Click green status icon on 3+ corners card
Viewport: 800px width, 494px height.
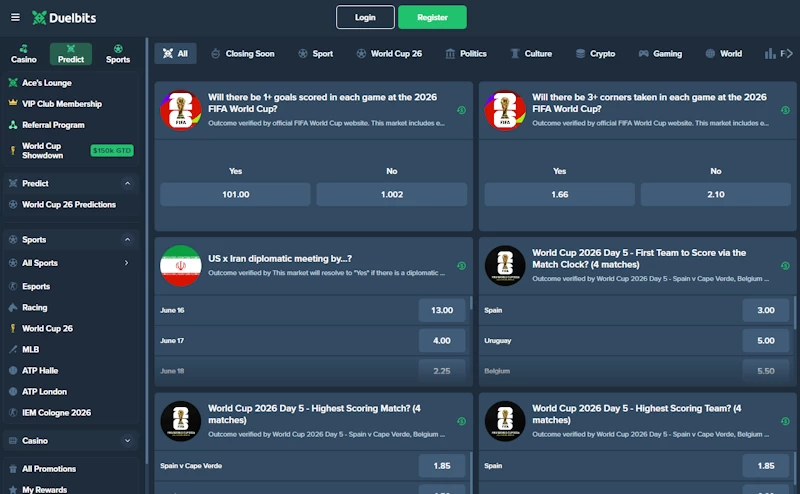(x=785, y=110)
